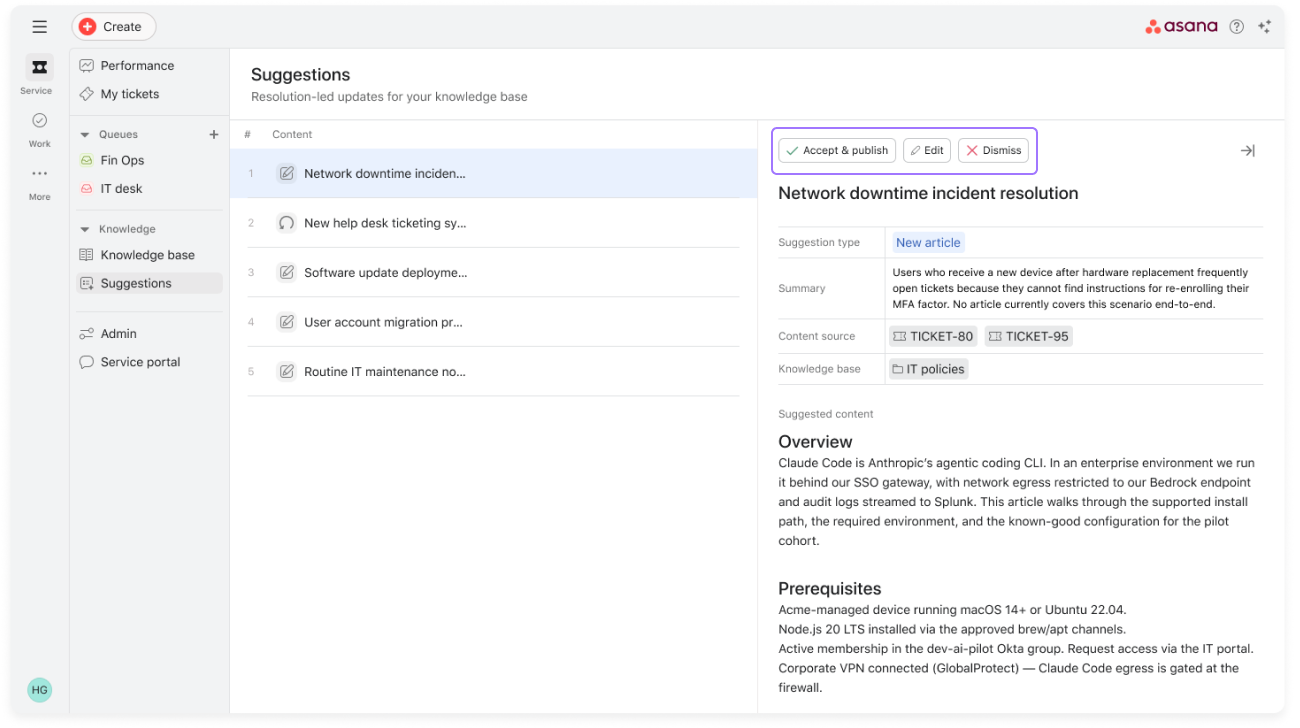Click the article icon for Software update row
1300x728 pixels.
287,273
